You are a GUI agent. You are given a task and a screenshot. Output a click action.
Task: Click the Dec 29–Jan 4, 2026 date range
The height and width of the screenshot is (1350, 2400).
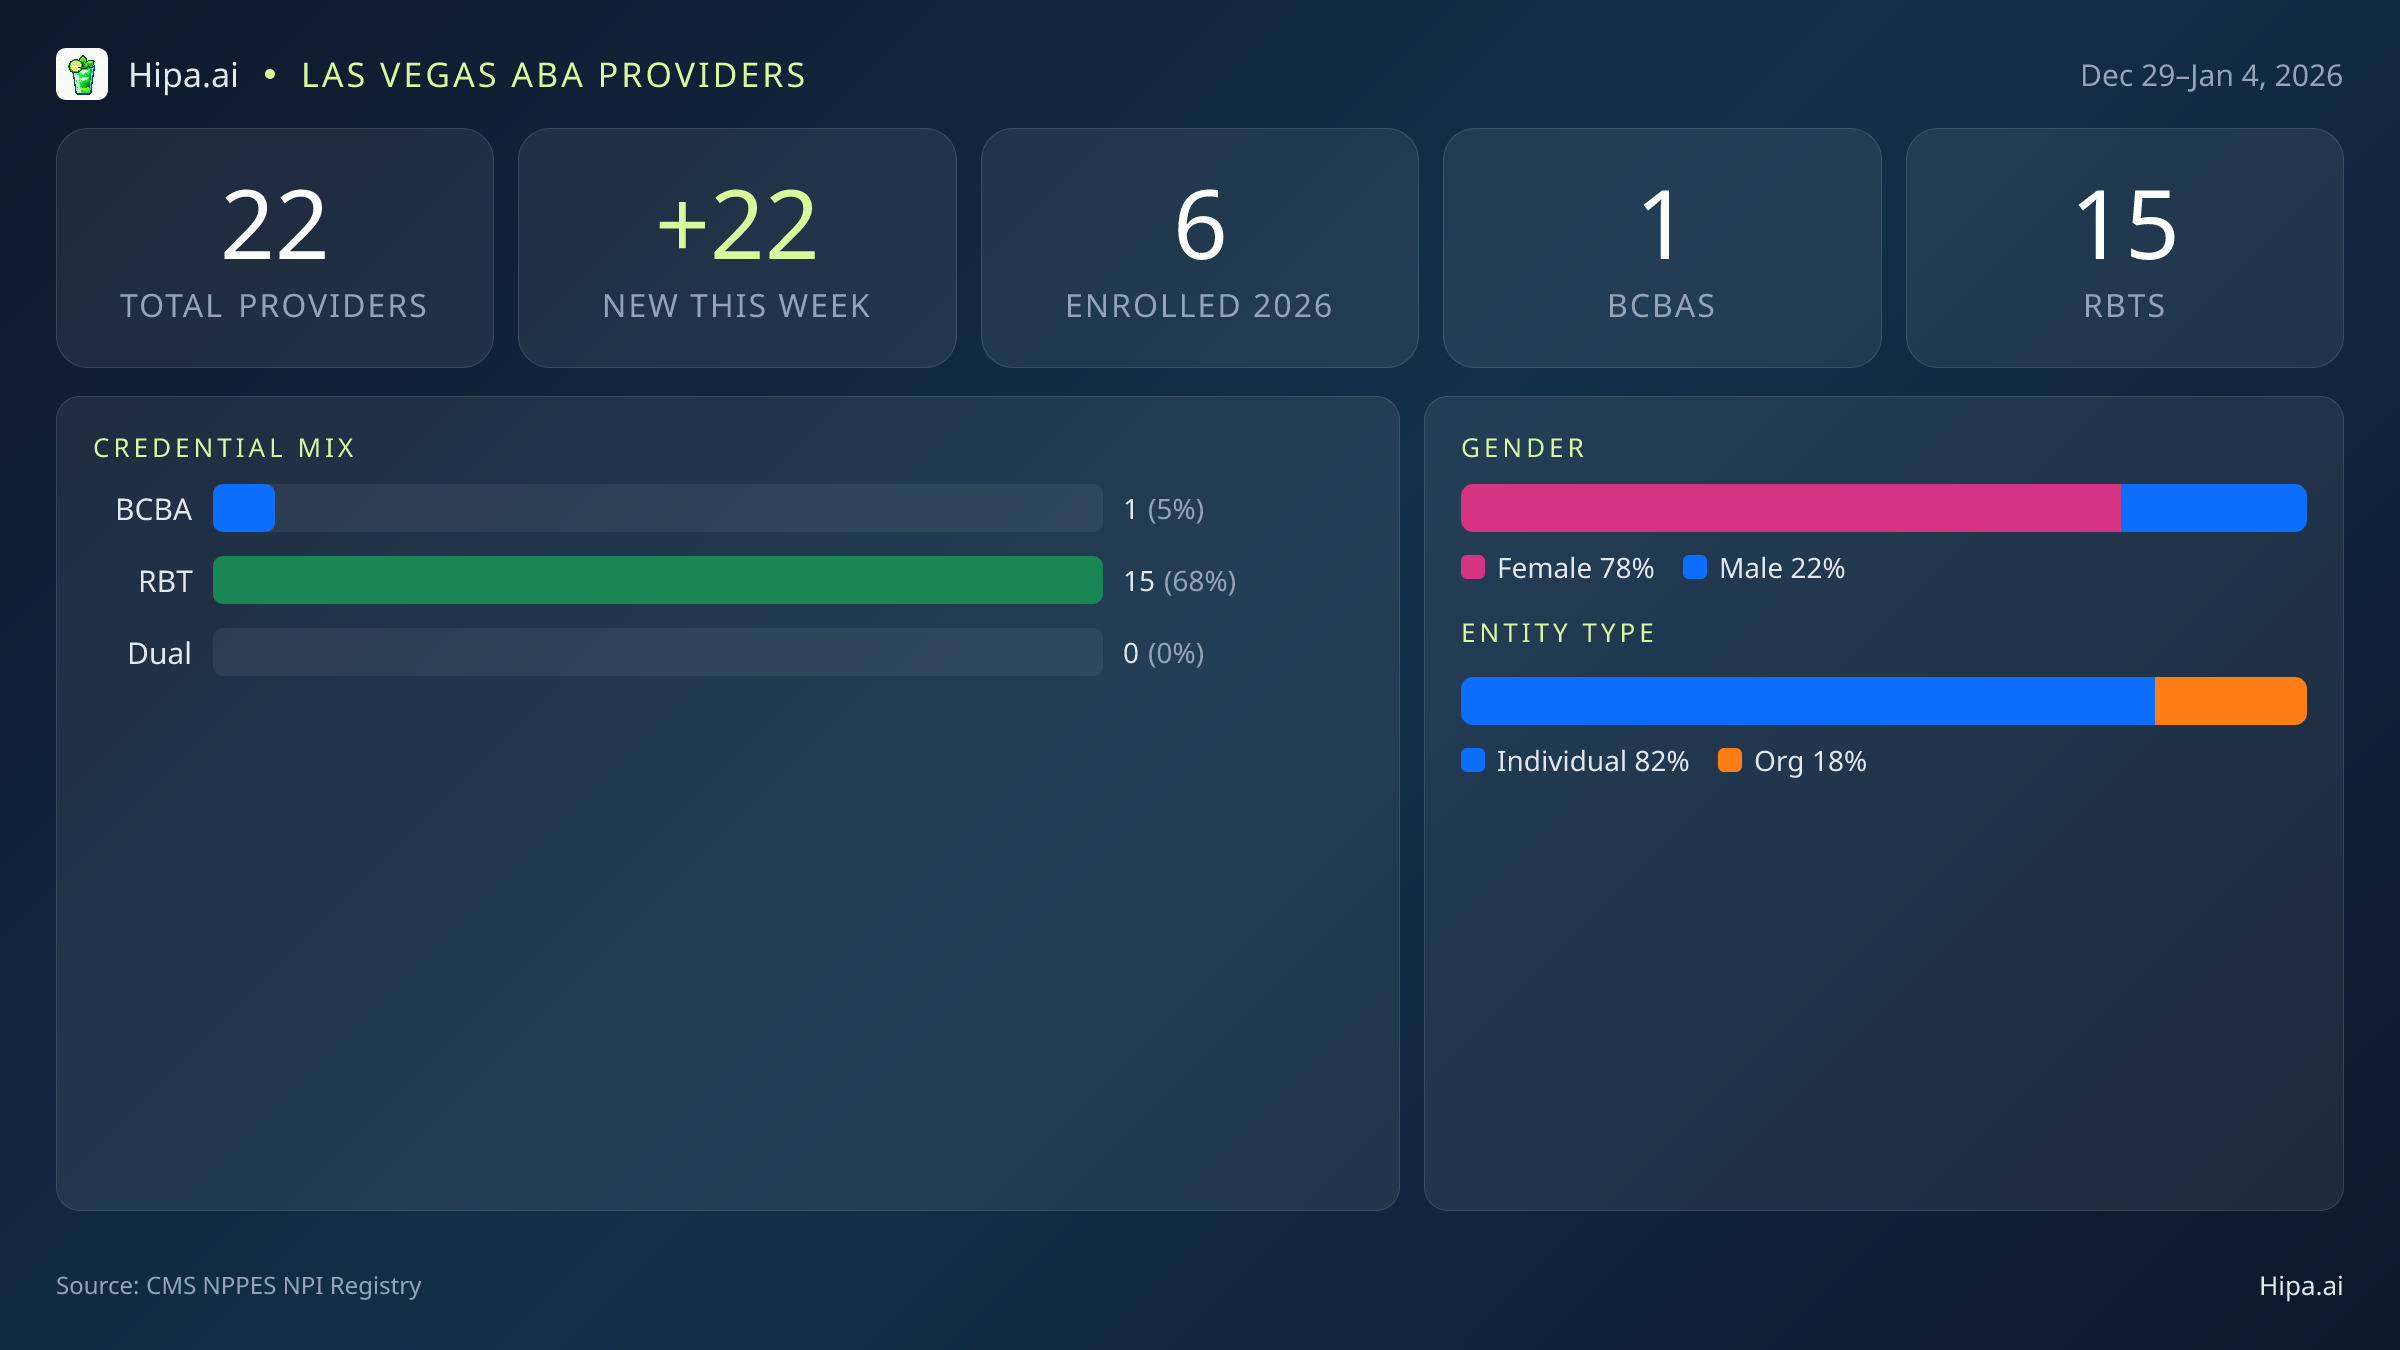pyautogui.click(x=2211, y=76)
